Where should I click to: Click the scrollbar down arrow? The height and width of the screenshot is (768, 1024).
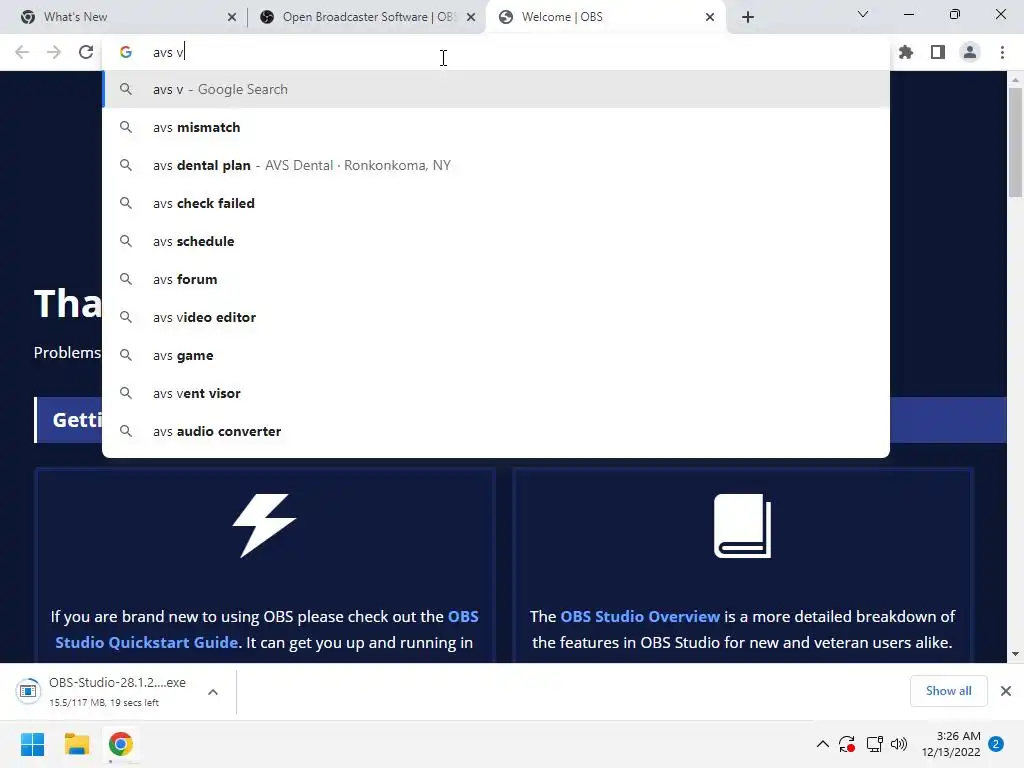[x=1015, y=654]
